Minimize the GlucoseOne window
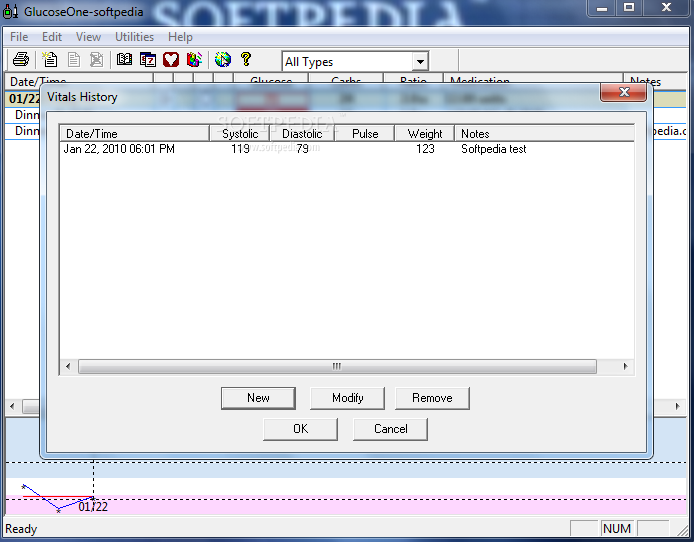694x542 pixels. coord(601,8)
